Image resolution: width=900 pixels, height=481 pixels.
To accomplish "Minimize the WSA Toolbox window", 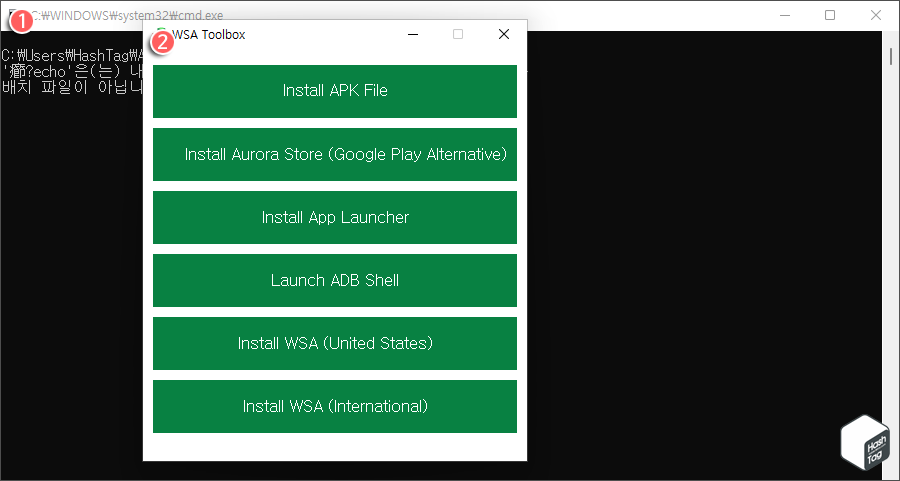I will 413,34.
